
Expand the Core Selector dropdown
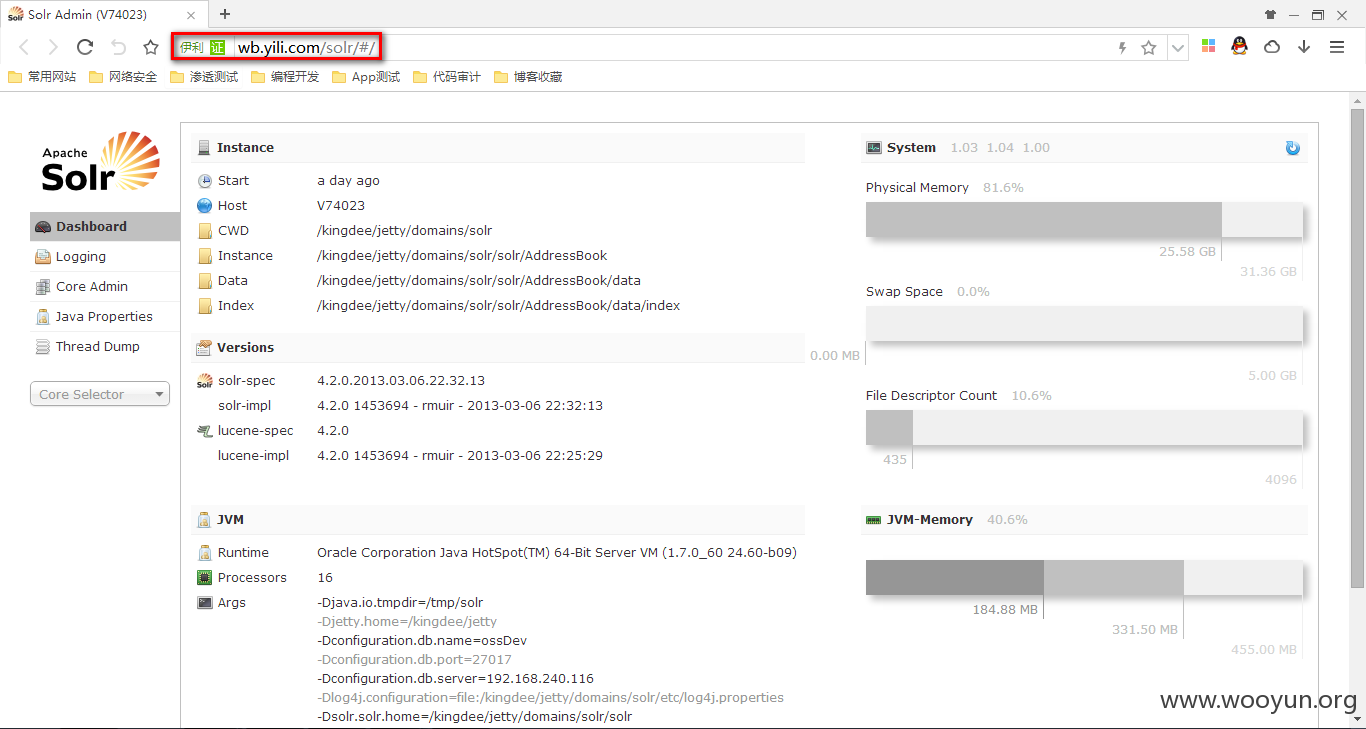100,394
